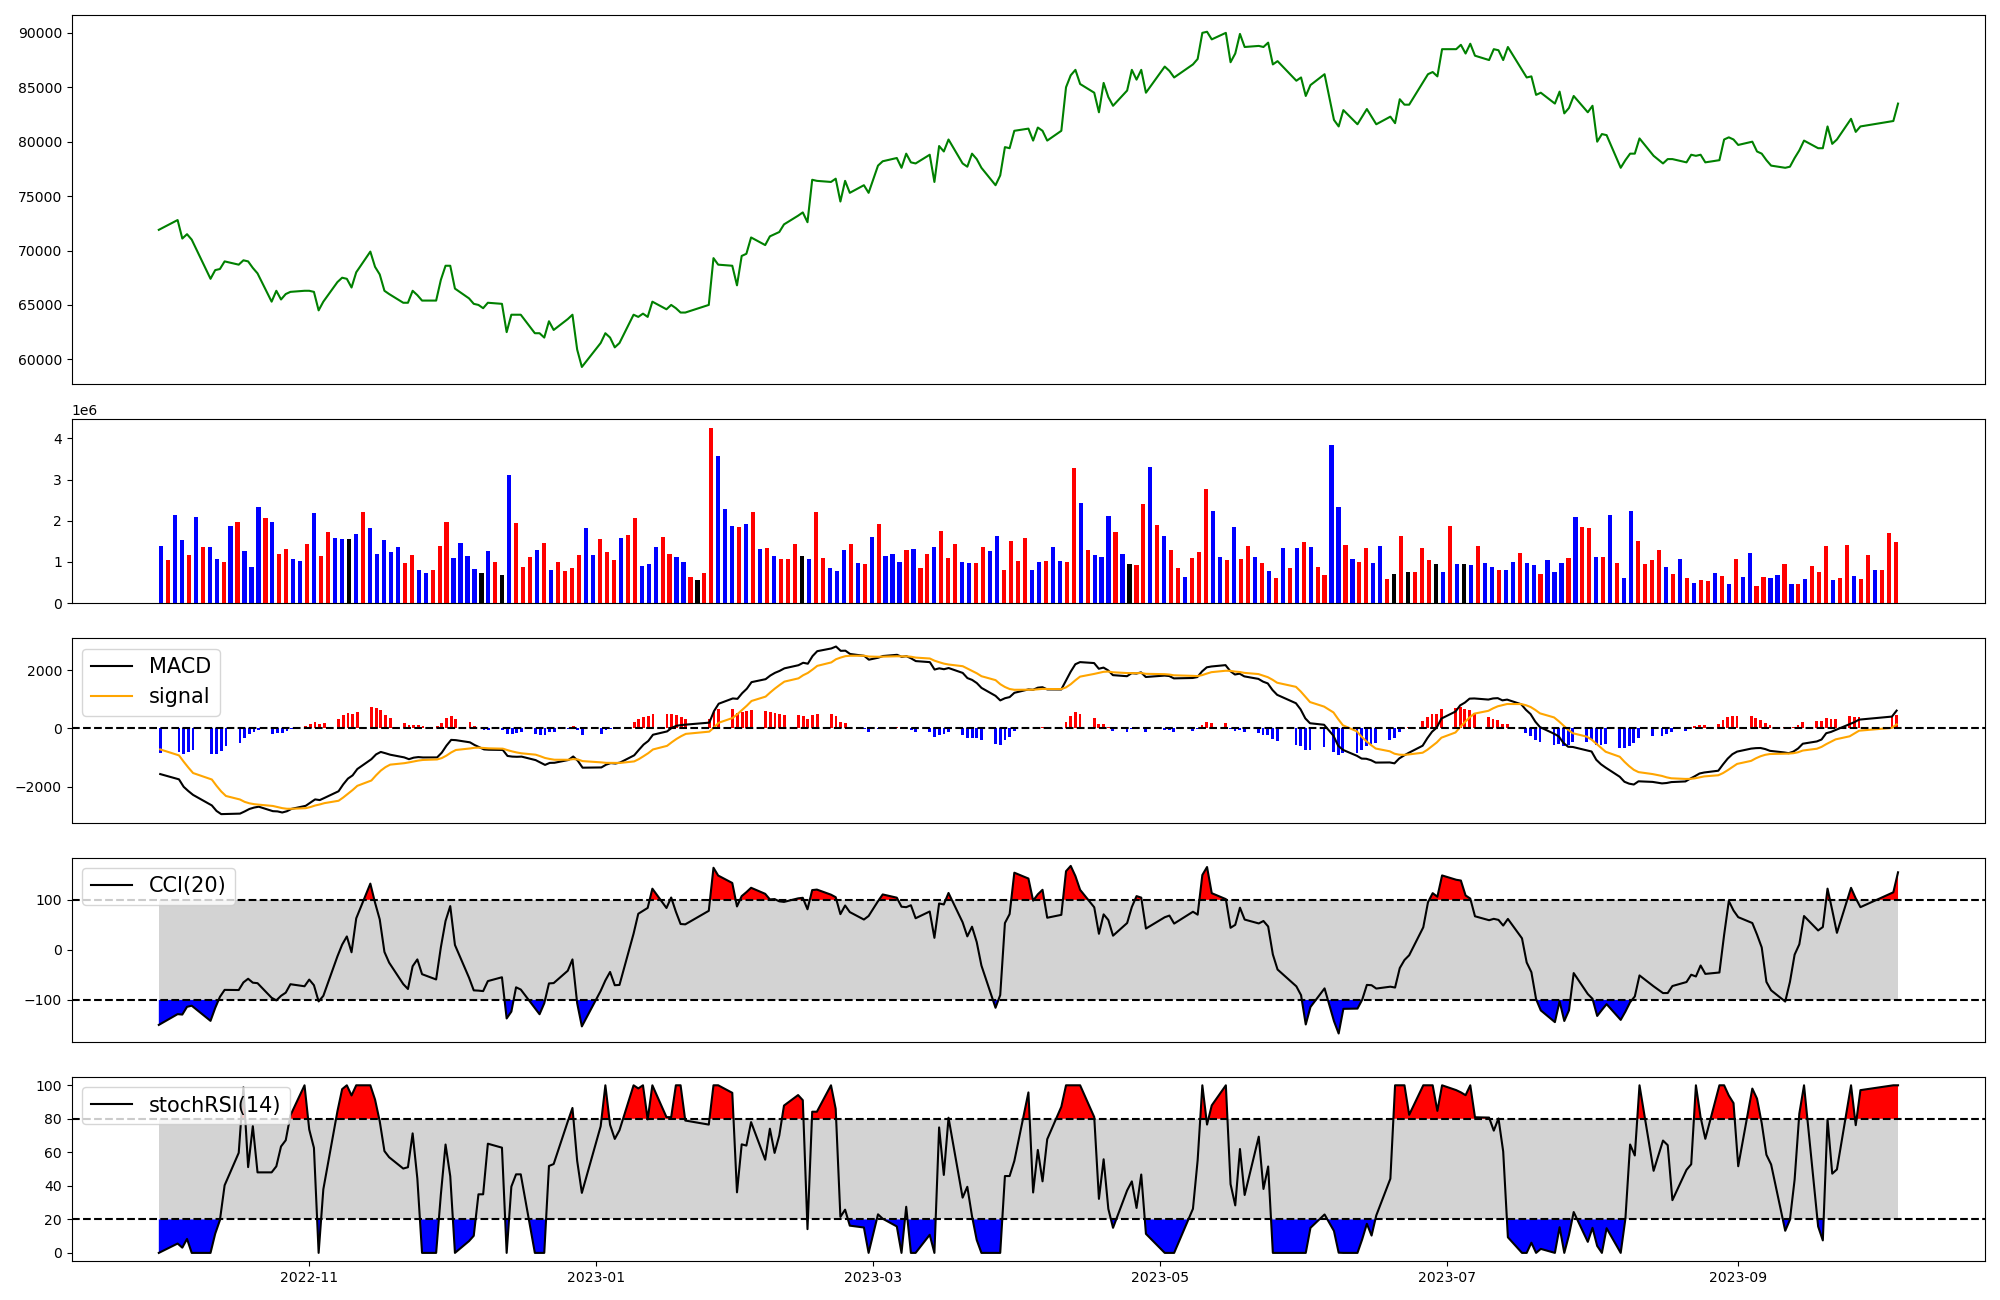2000x1300 pixels.
Task: Click the 80 stochRSI axis tick label
Action: (x=53, y=1119)
